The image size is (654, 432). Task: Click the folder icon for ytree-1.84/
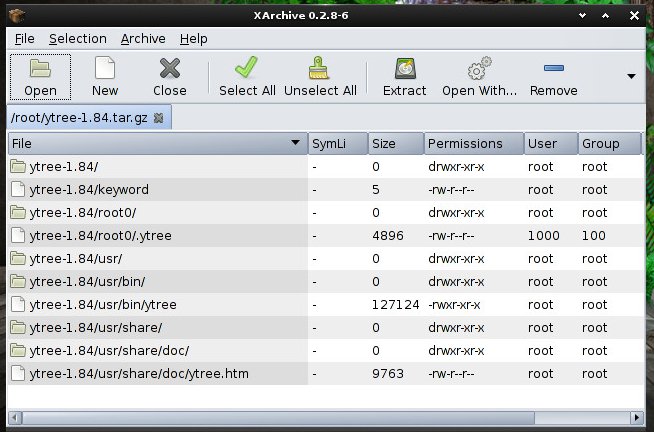point(18,166)
